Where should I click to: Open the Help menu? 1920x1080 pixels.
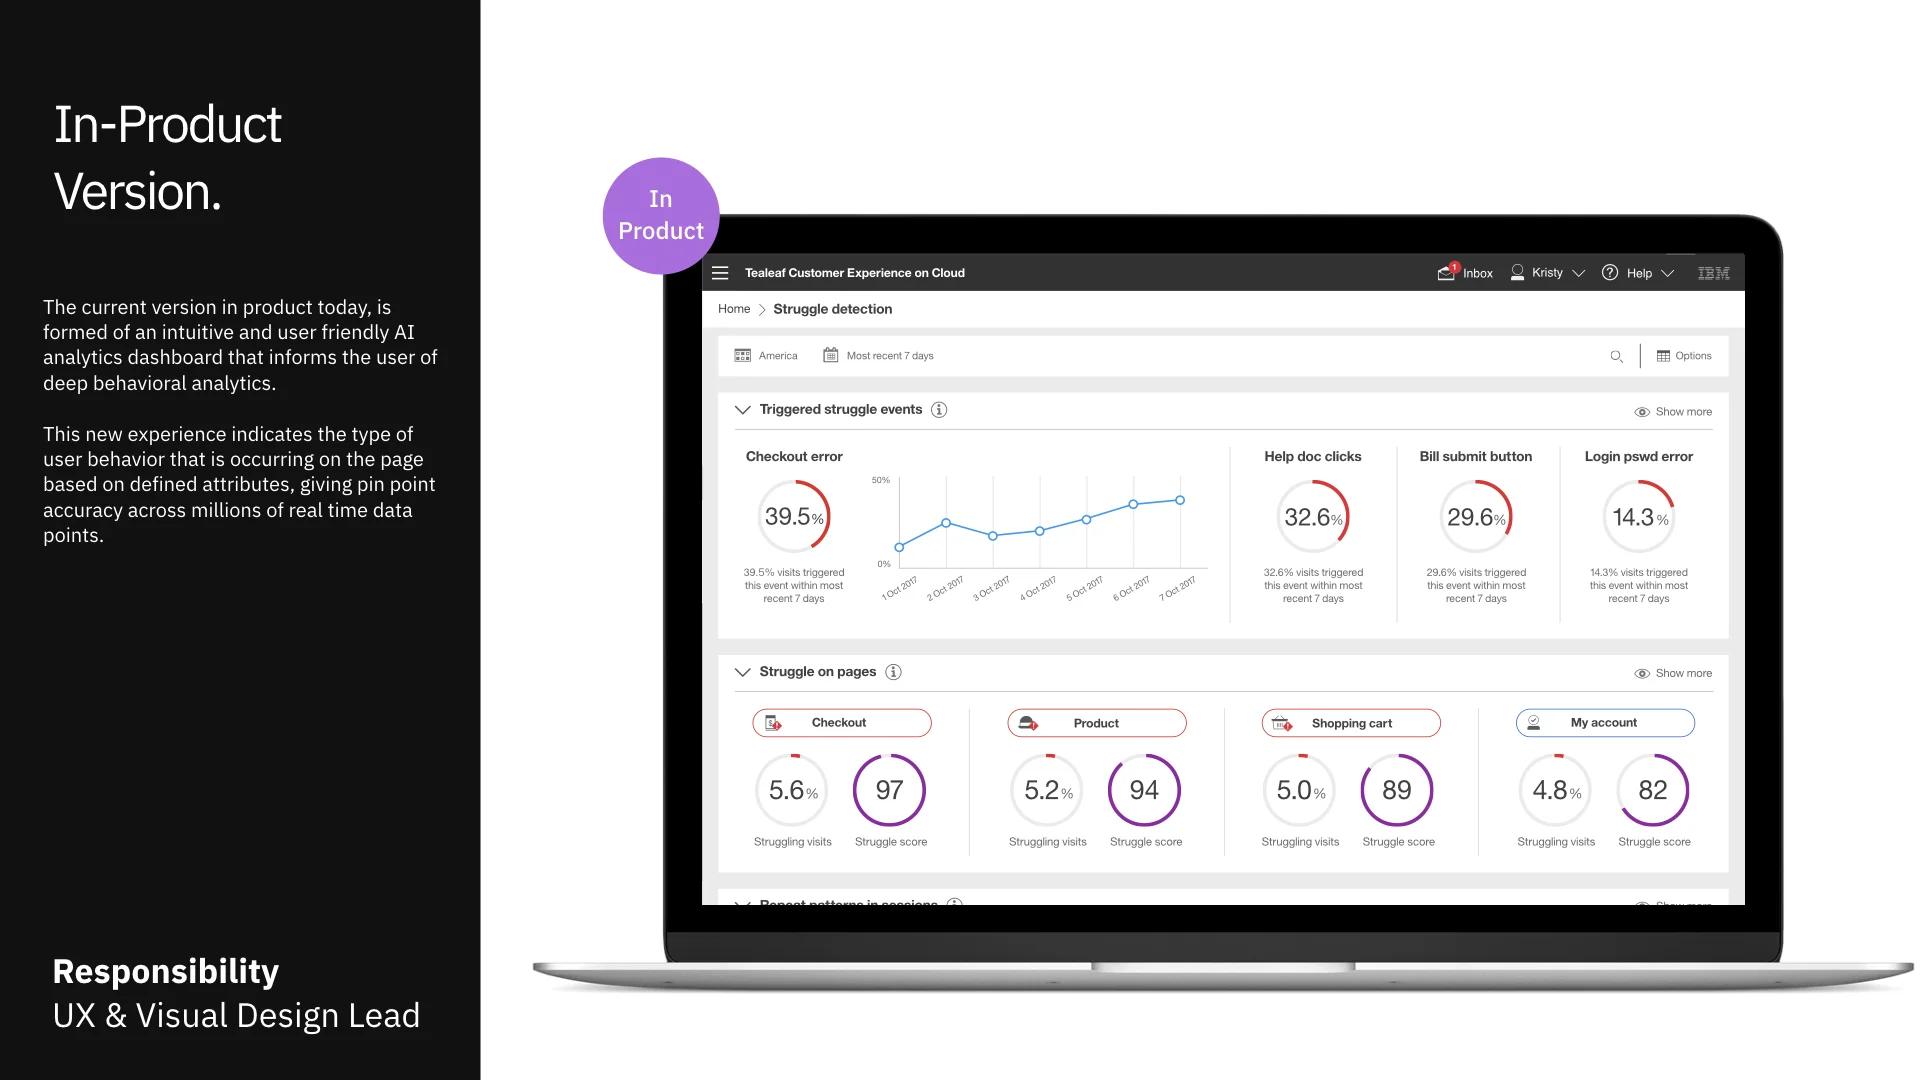click(1638, 273)
